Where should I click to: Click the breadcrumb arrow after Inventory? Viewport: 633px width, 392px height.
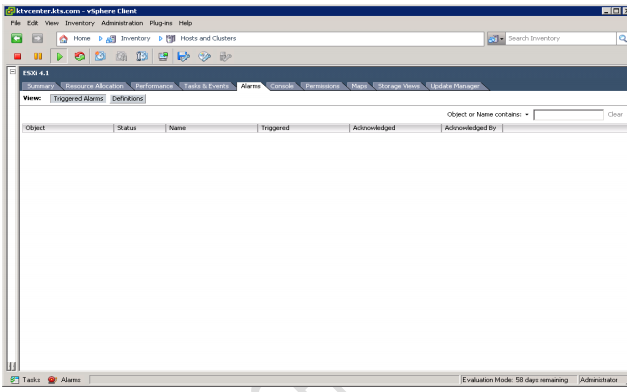tap(160, 39)
